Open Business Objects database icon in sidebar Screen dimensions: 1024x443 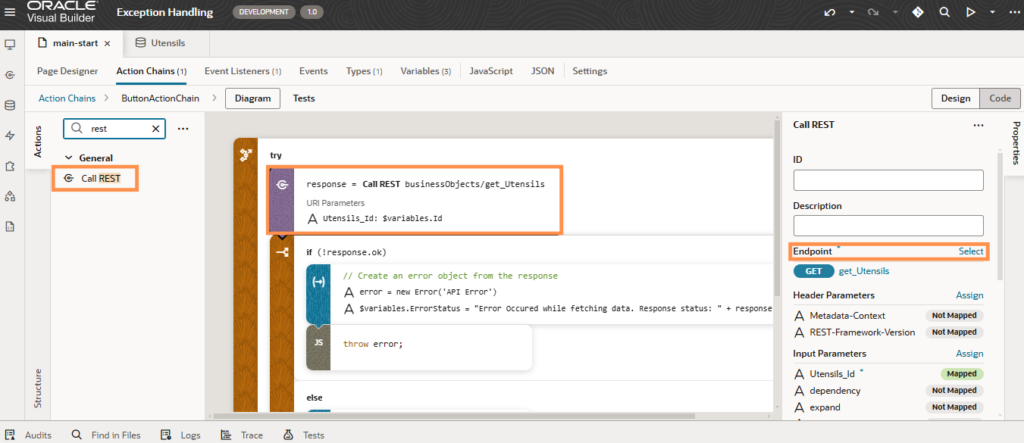pyautogui.click(x=10, y=105)
